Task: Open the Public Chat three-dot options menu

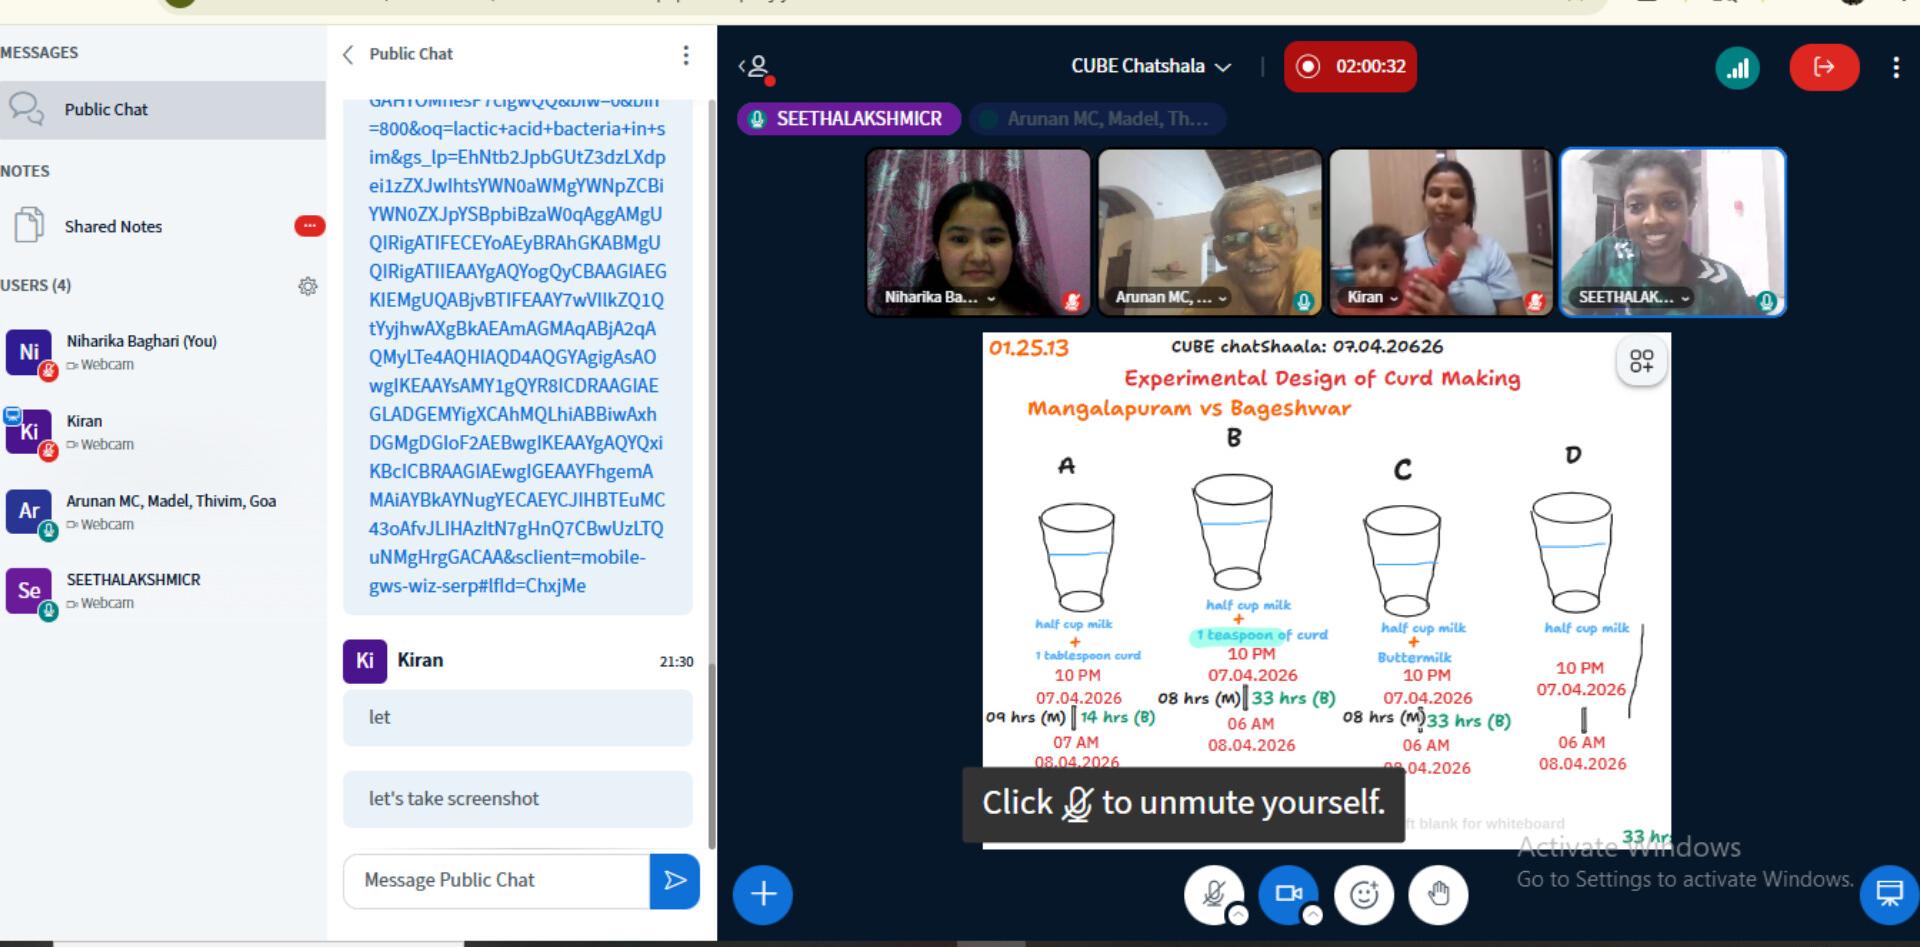Action: tap(686, 55)
